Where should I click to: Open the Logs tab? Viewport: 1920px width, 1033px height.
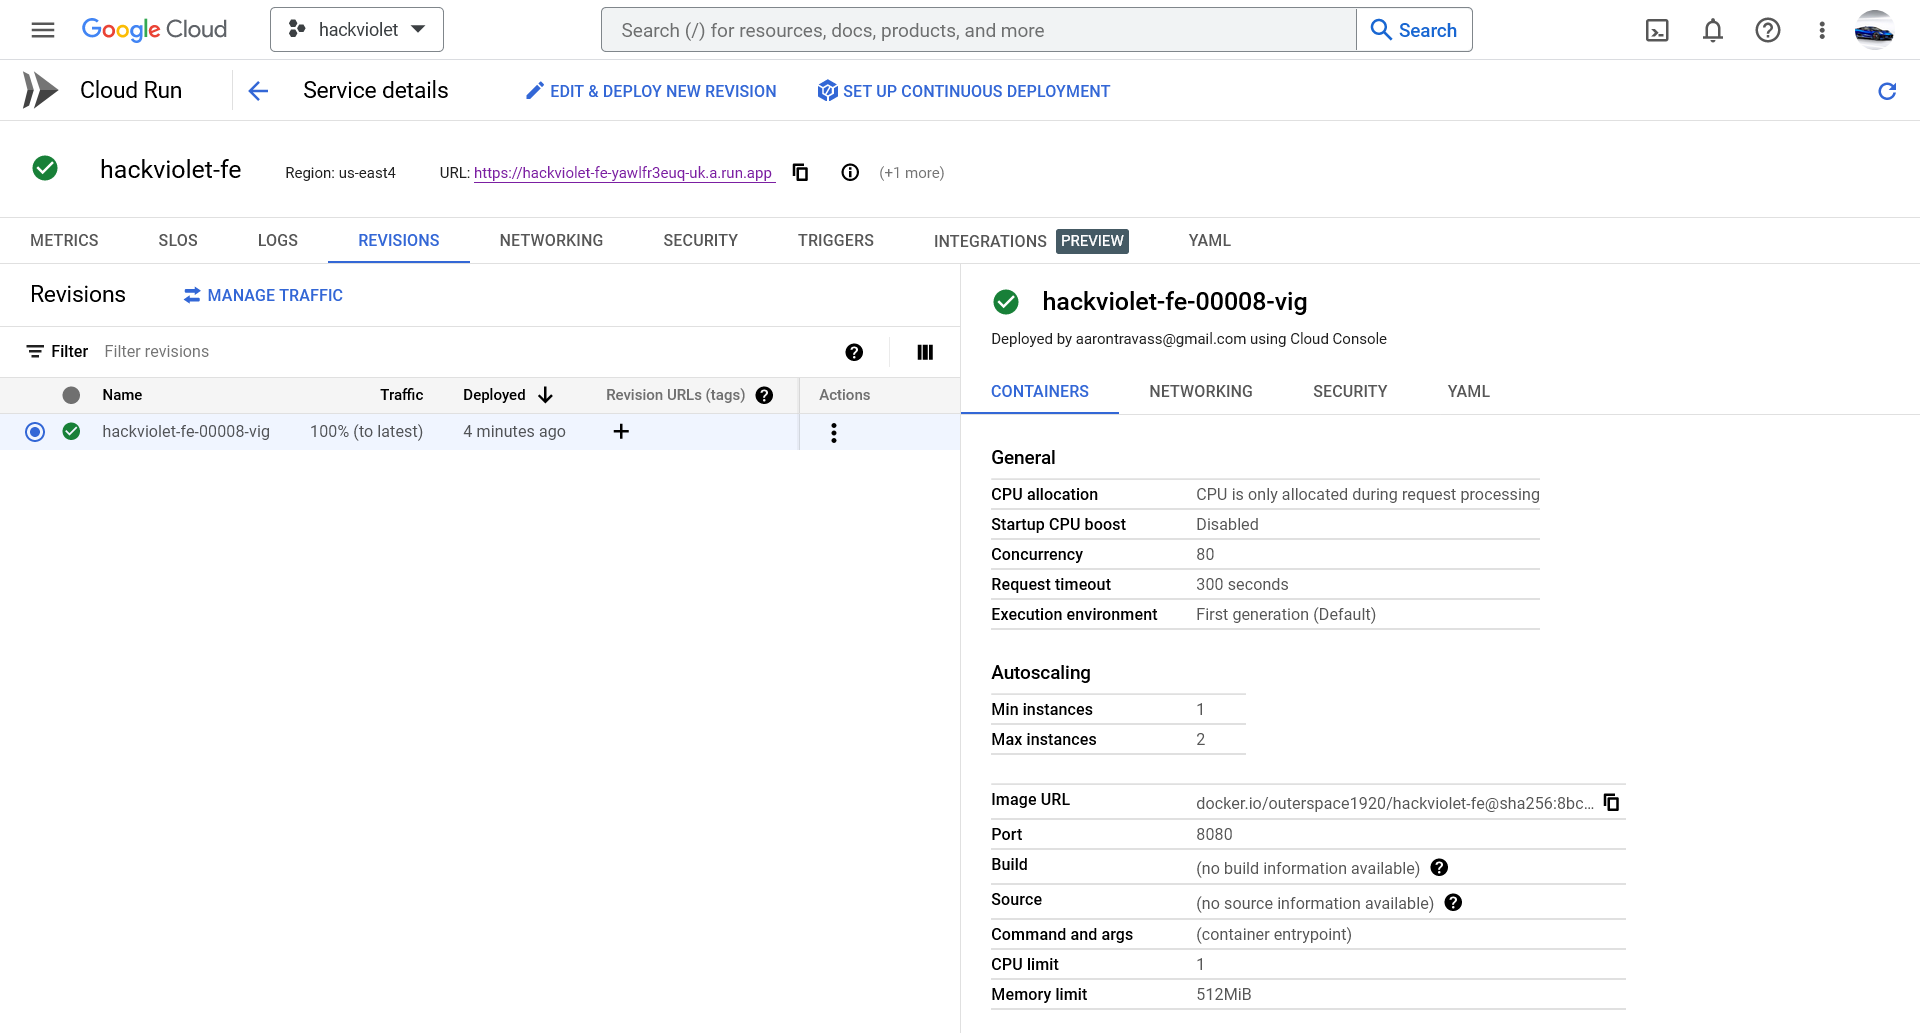tap(278, 240)
